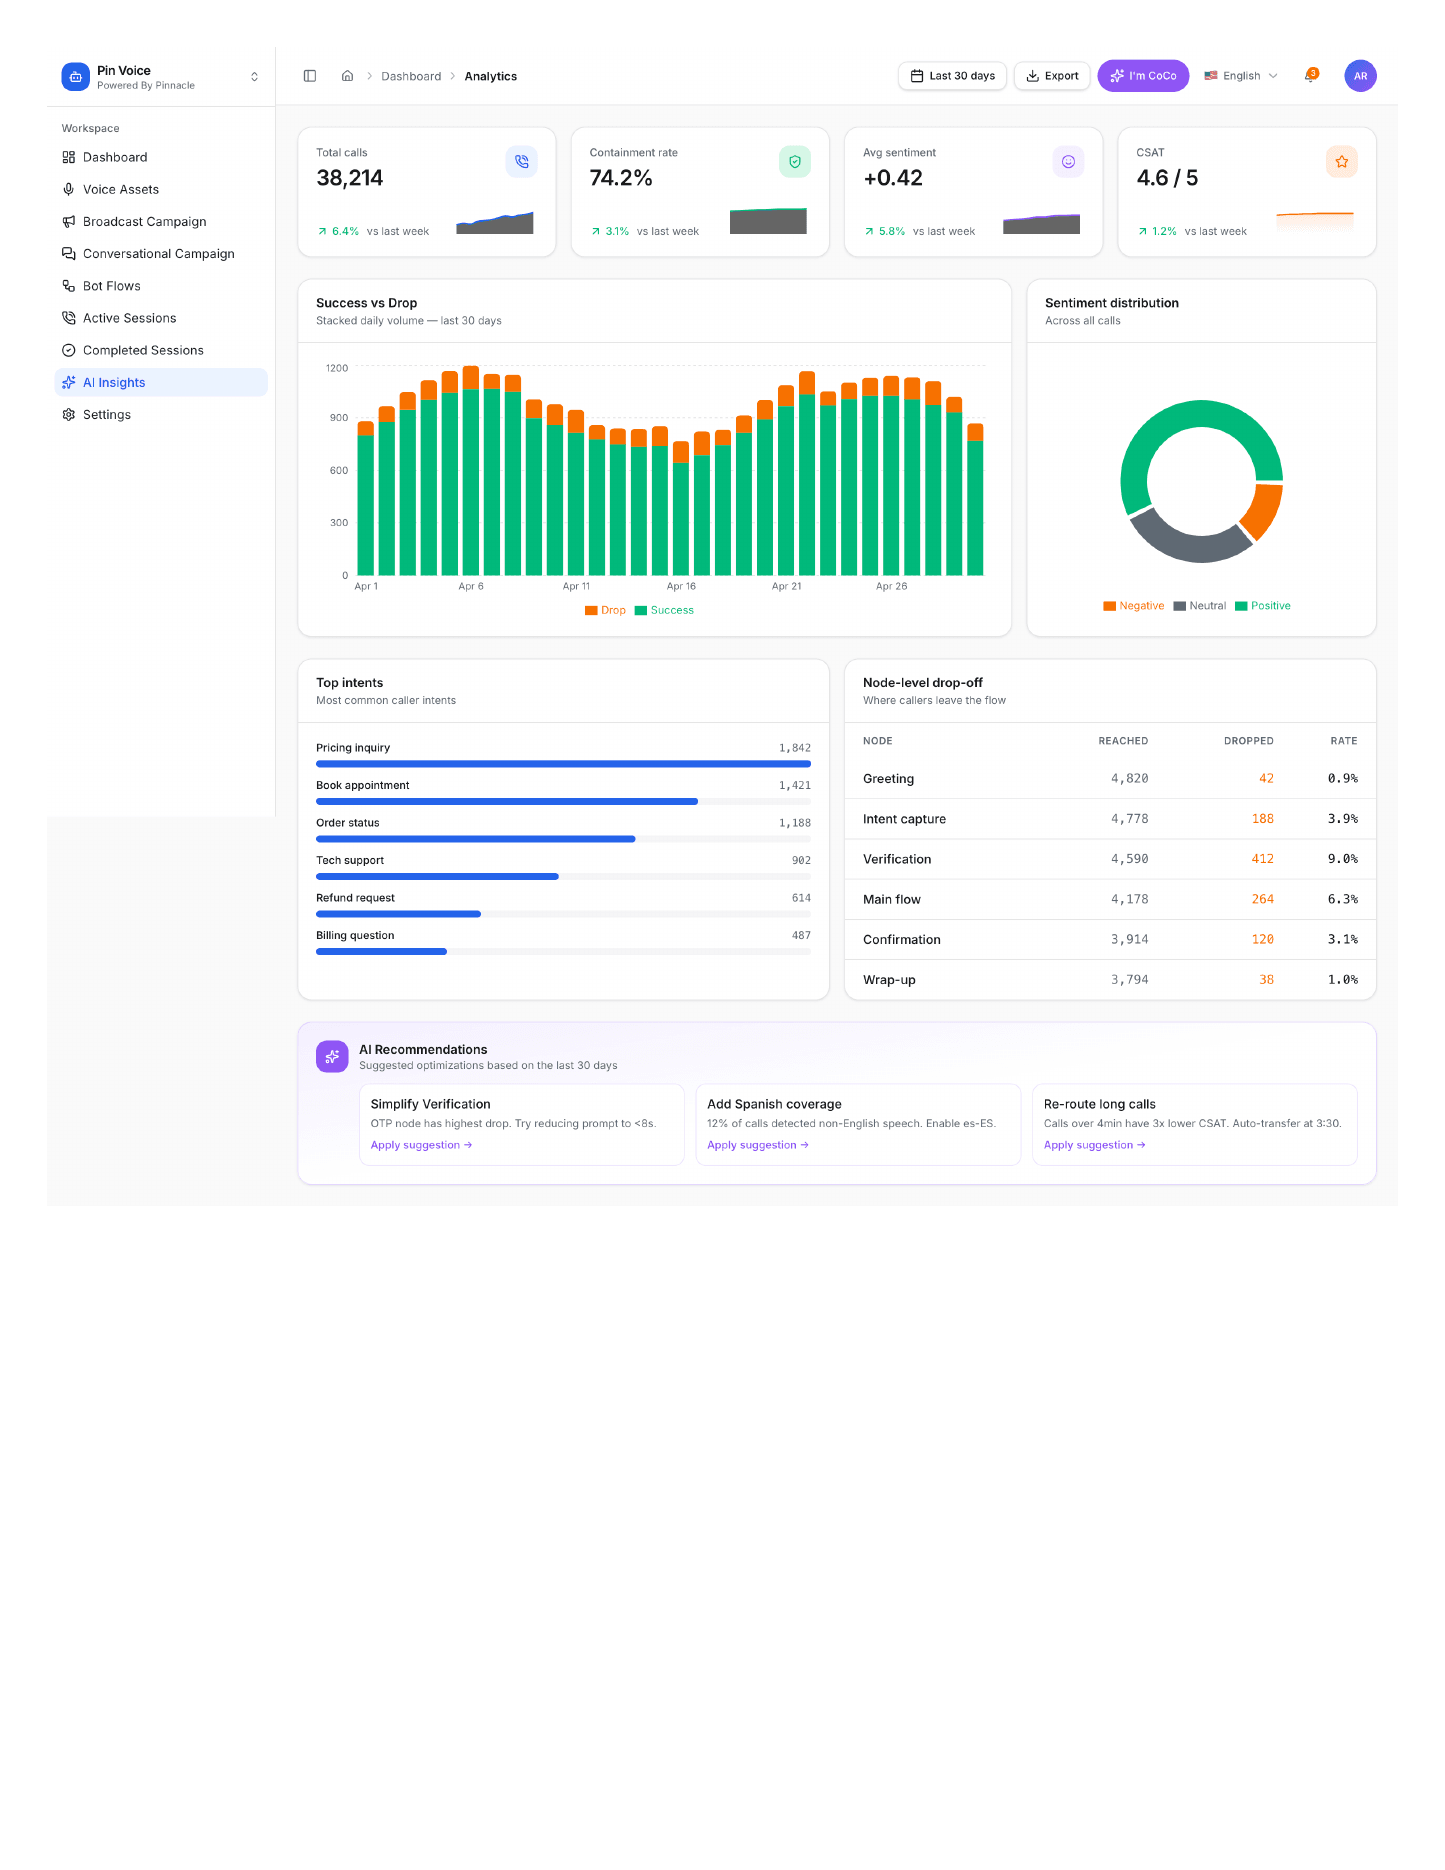Click the Avg sentiment smiley icon
The height and width of the screenshot is (1870, 1445).
point(1068,161)
